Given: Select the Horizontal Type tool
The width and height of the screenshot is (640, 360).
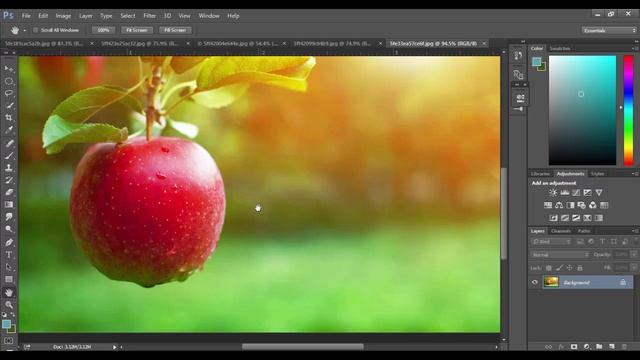Looking at the screenshot, I should 9,255.
